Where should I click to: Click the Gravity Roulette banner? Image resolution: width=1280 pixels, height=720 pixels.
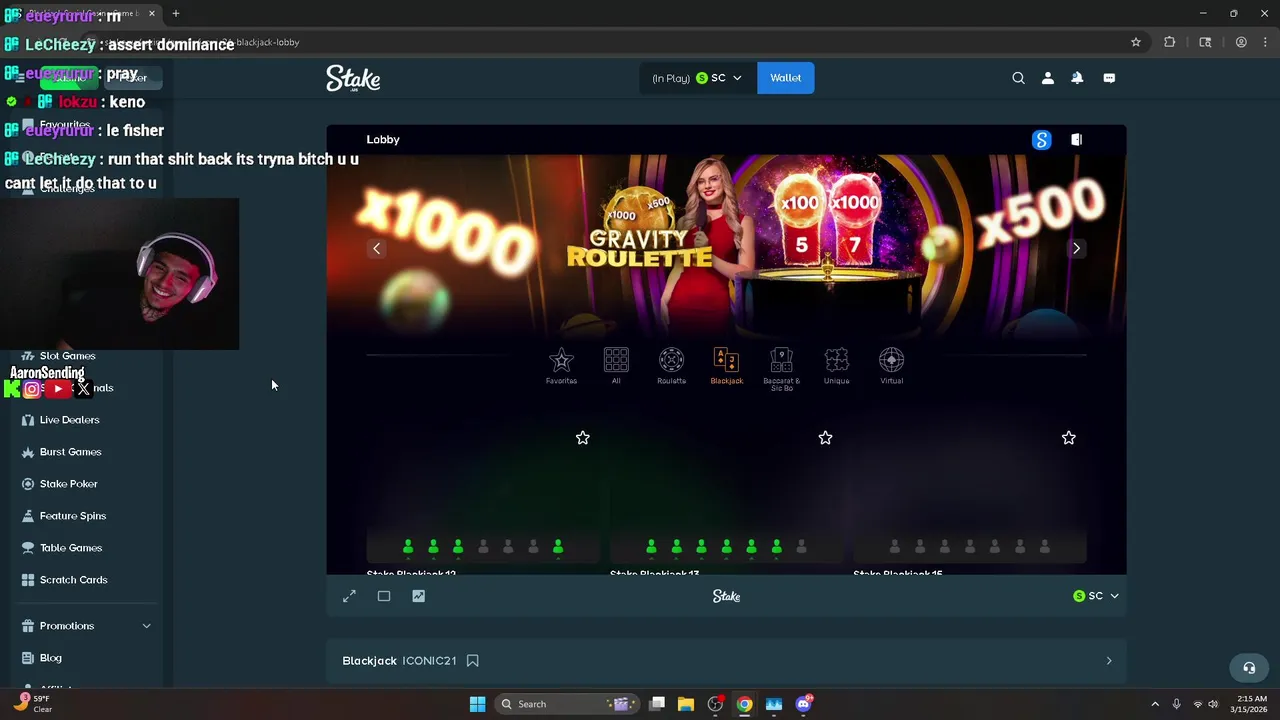click(726, 245)
